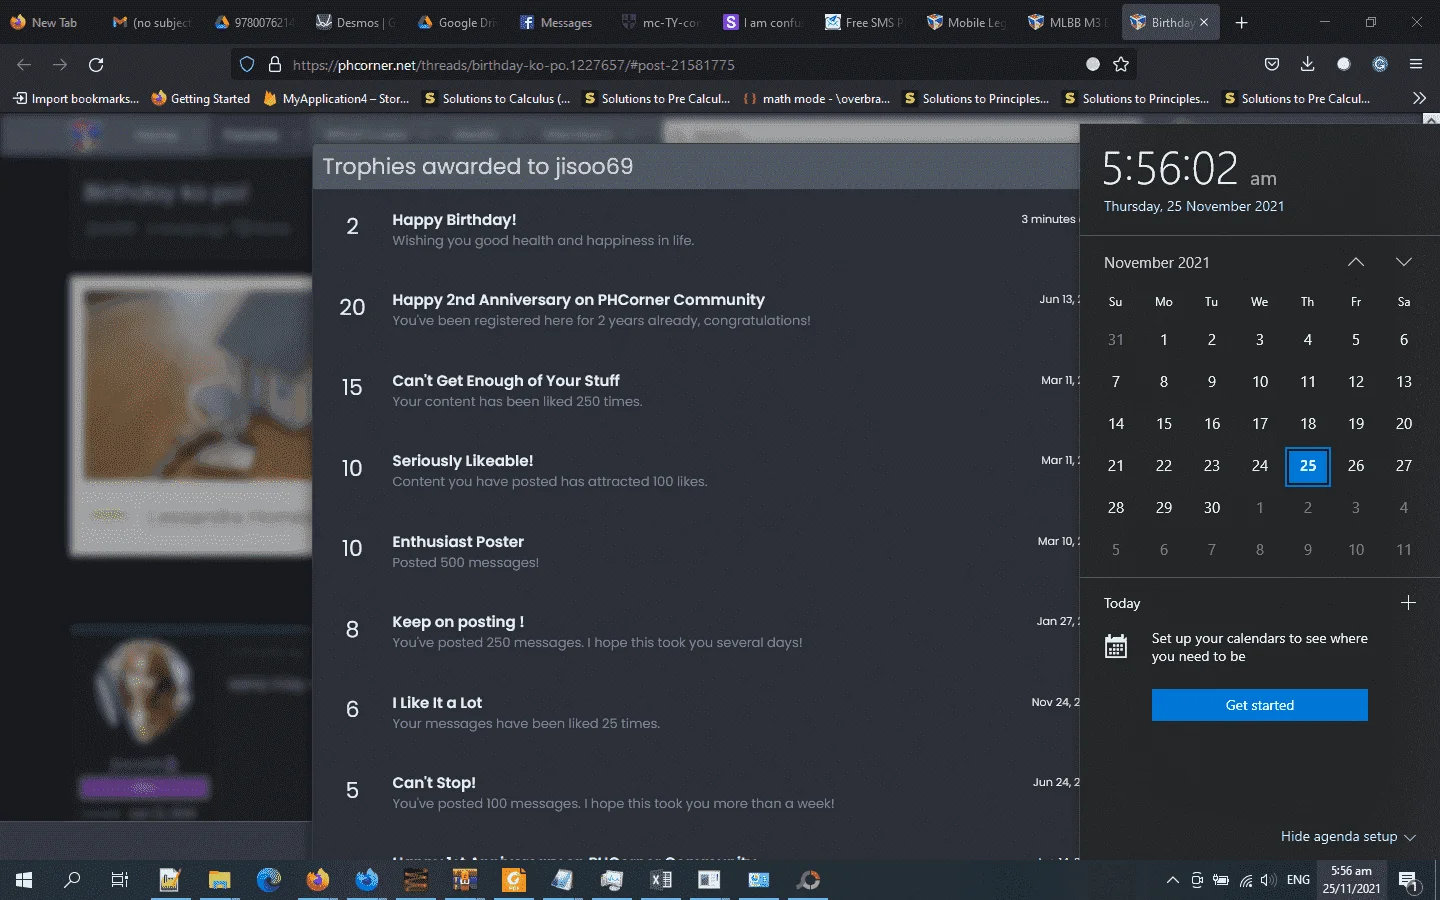
Task: Open network Wi-Fi icon in system tray
Action: click(1245, 880)
